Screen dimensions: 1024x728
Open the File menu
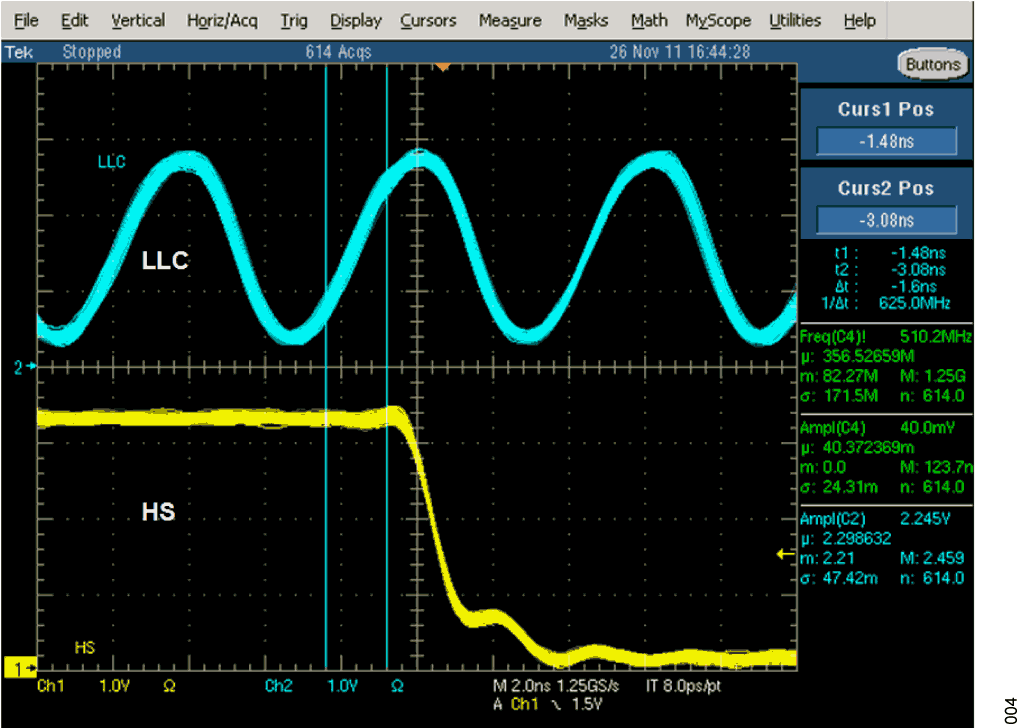pyautogui.click(x=27, y=20)
